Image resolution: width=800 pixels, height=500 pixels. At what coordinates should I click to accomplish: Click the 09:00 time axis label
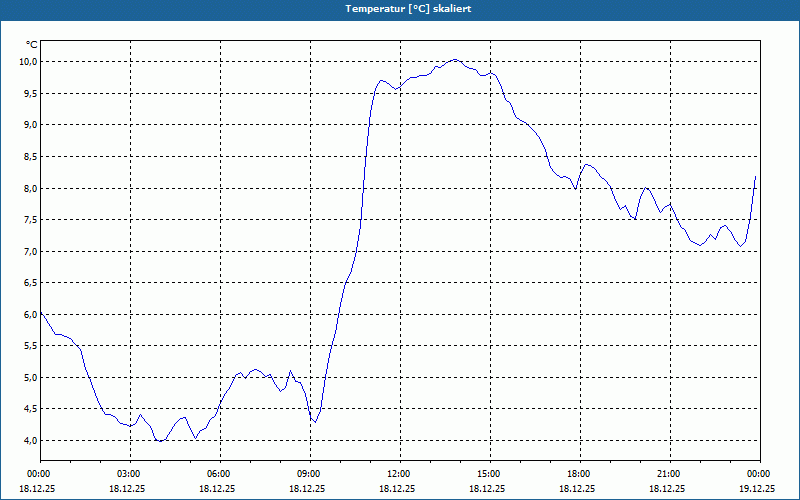pyautogui.click(x=310, y=474)
